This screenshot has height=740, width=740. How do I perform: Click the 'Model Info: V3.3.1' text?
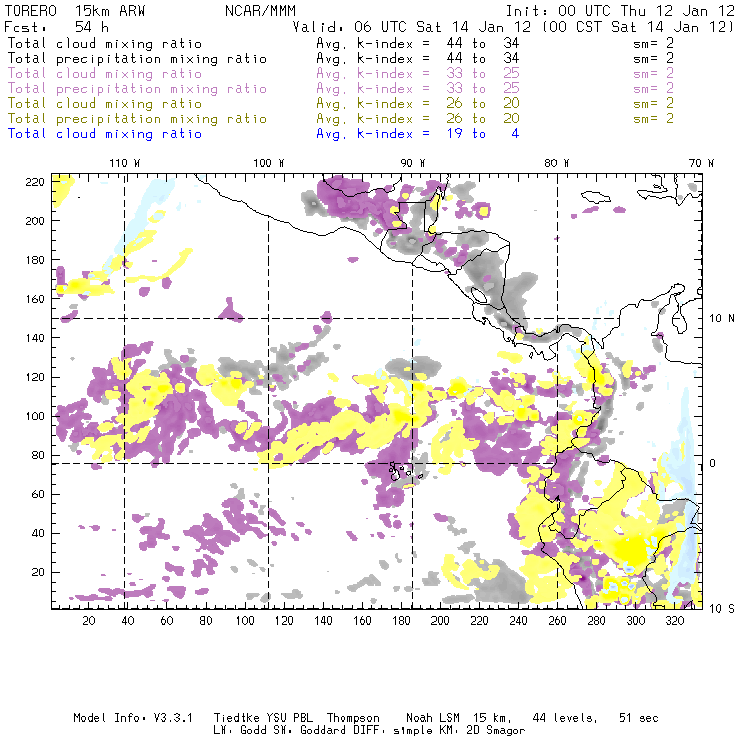point(133,718)
